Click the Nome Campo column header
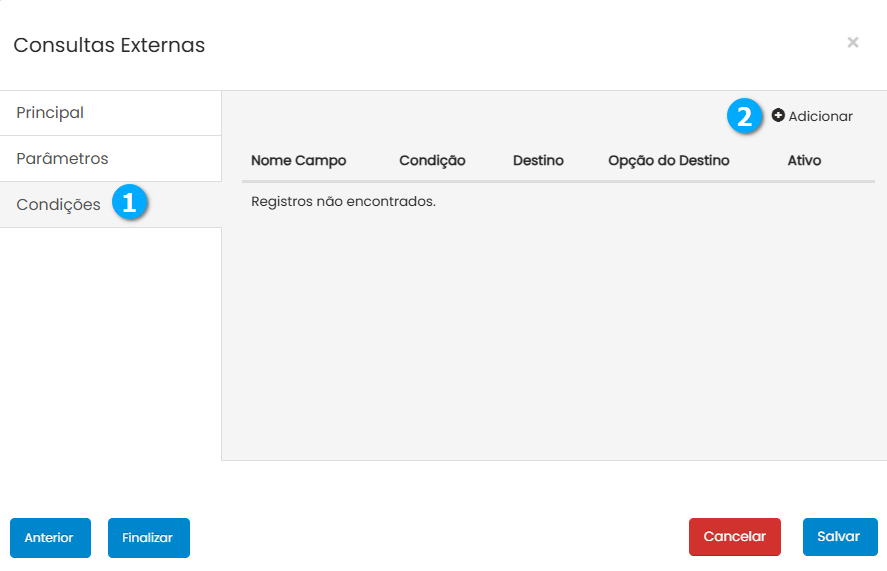Screen dimensions: 887x571 298,160
